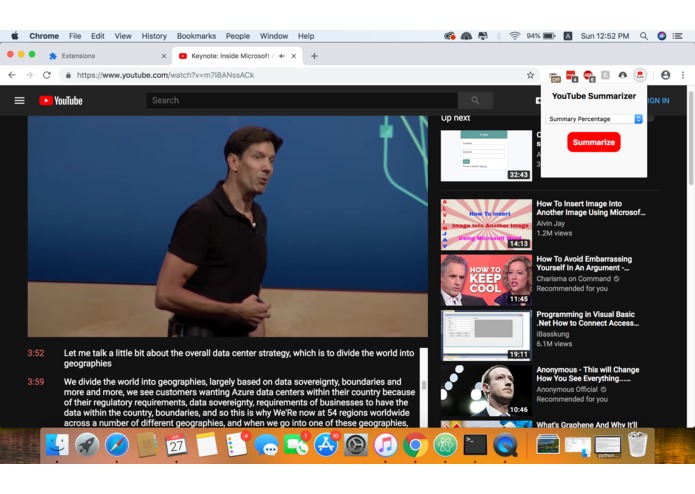
Task: Click the YouTube search input field
Action: pos(302,101)
